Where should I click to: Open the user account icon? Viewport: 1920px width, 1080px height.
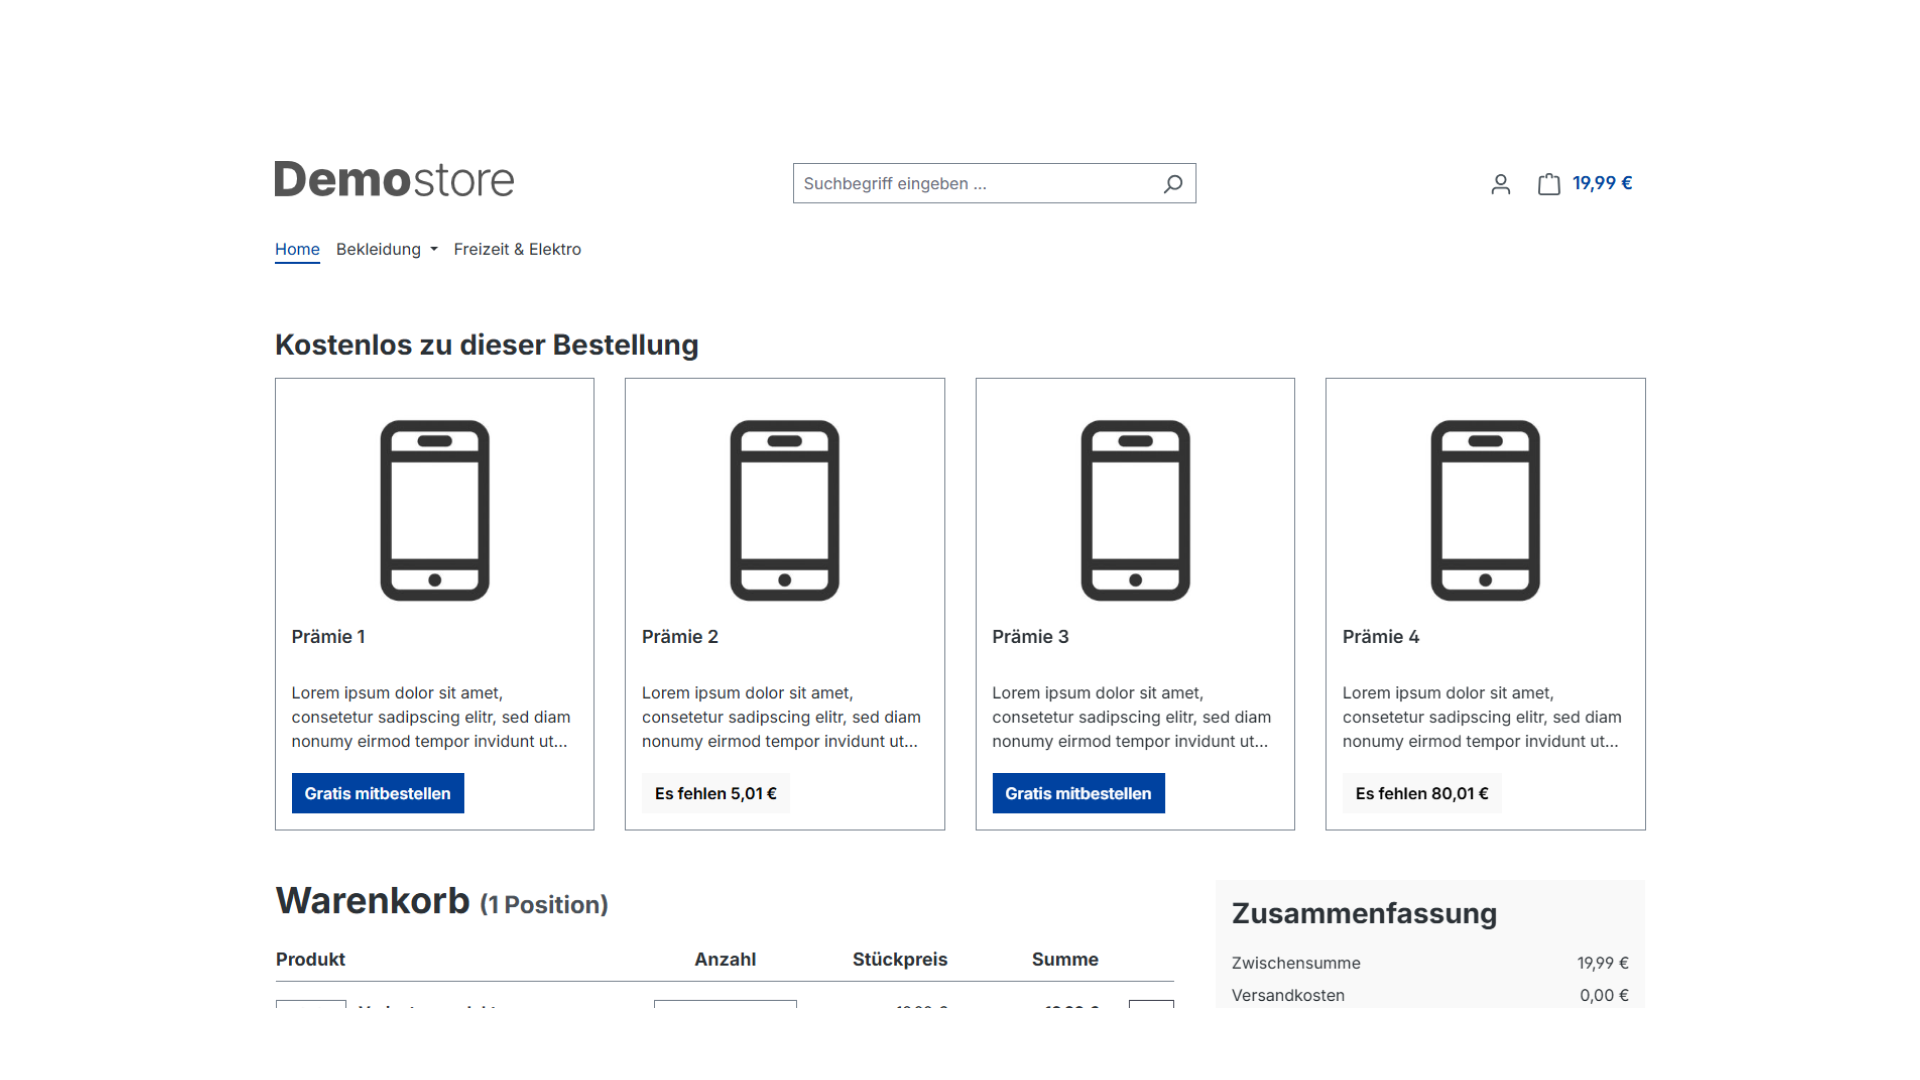[1500, 184]
